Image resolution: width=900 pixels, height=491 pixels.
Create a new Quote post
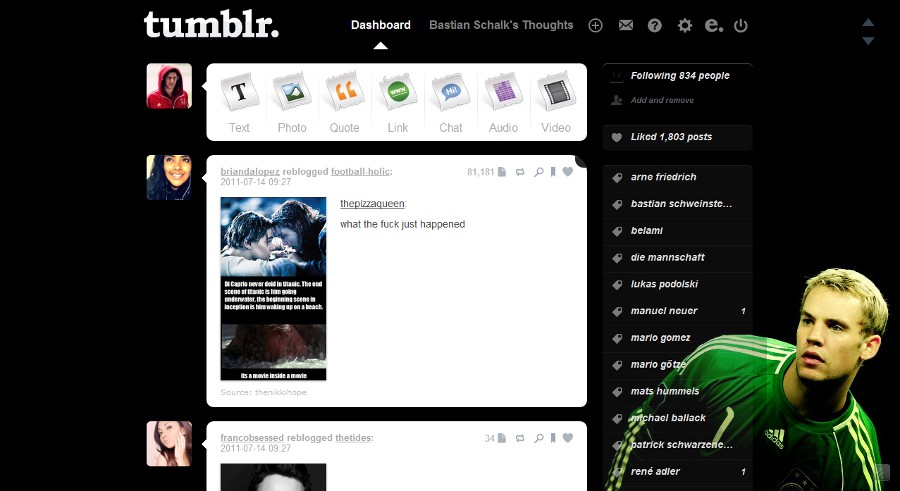(345, 103)
